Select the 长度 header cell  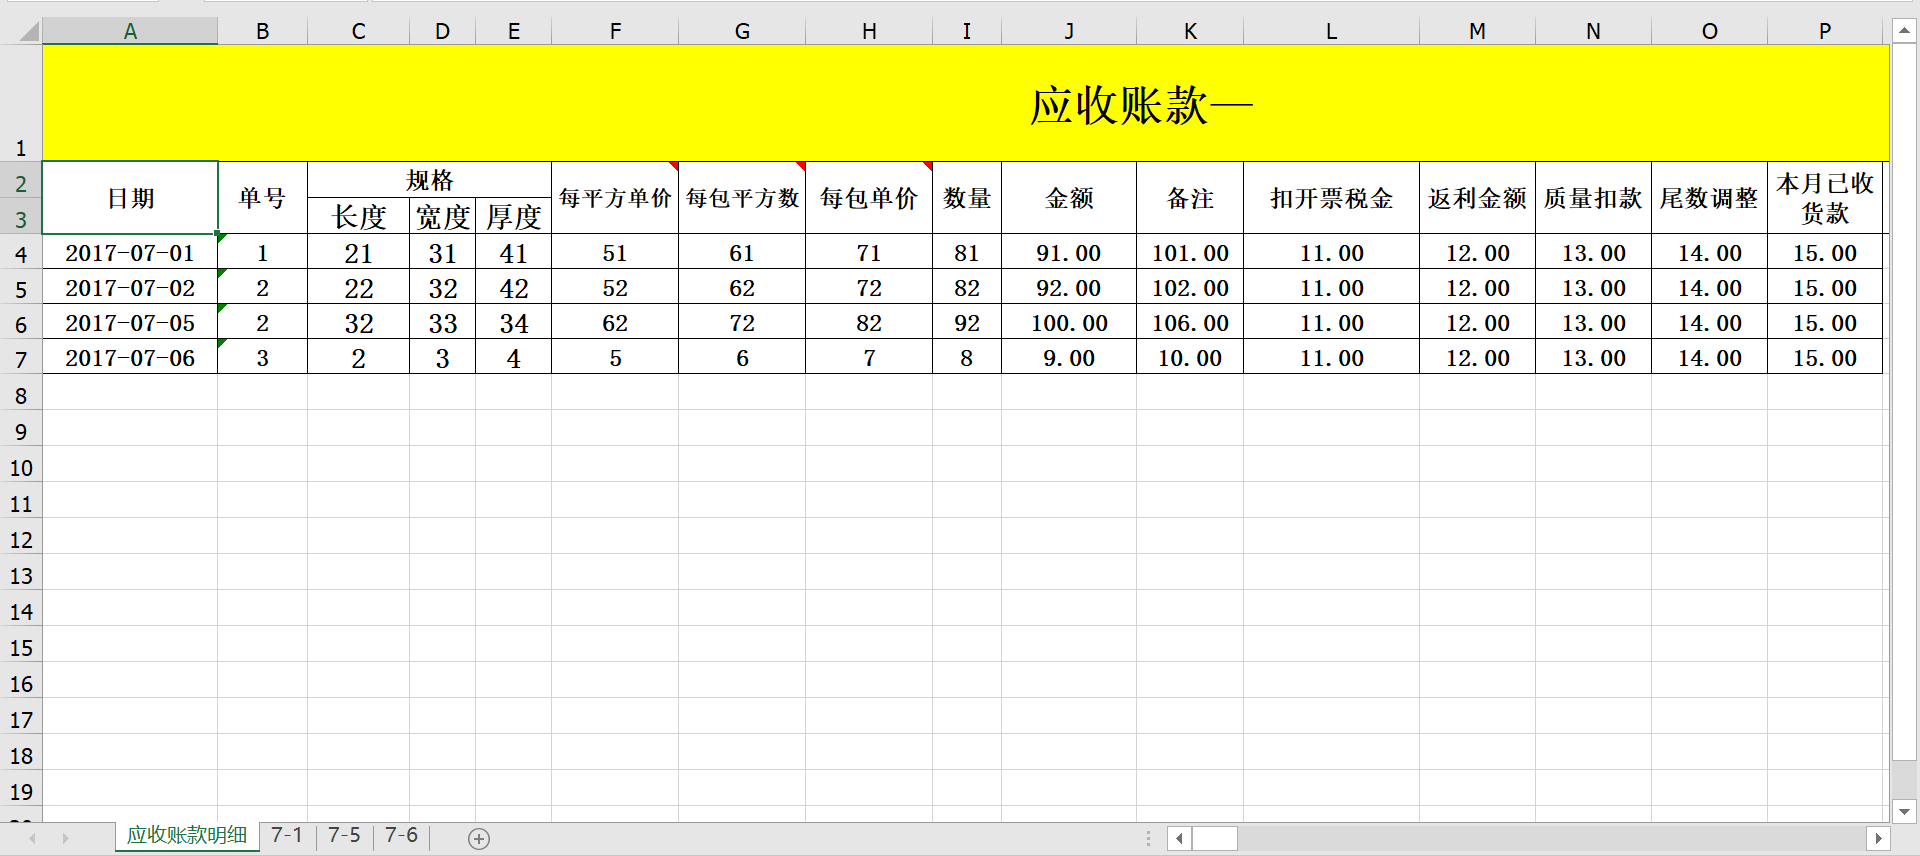358,216
